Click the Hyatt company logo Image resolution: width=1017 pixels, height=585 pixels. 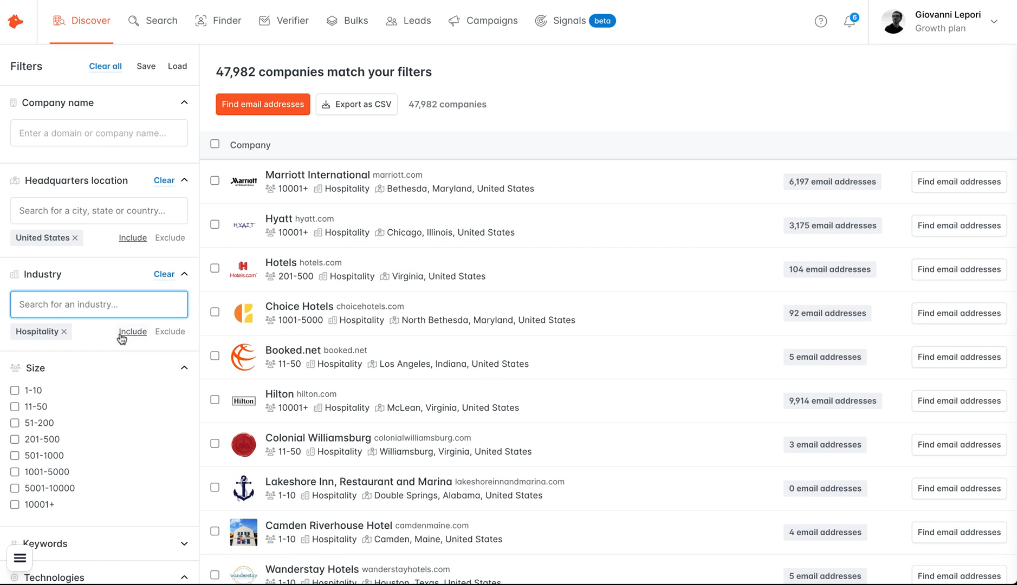244,225
